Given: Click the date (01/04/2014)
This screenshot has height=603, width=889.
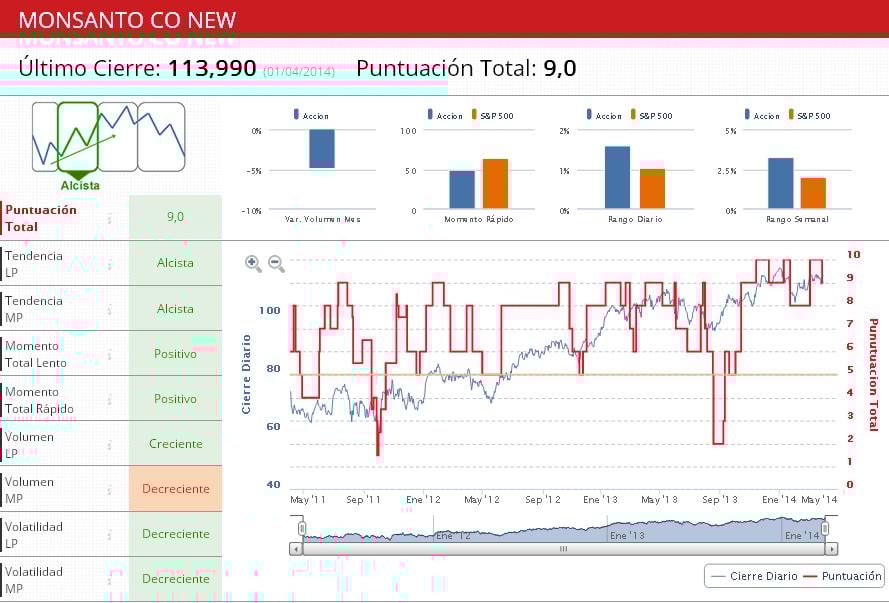Looking at the screenshot, I should pyautogui.click(x=299, y=71).
